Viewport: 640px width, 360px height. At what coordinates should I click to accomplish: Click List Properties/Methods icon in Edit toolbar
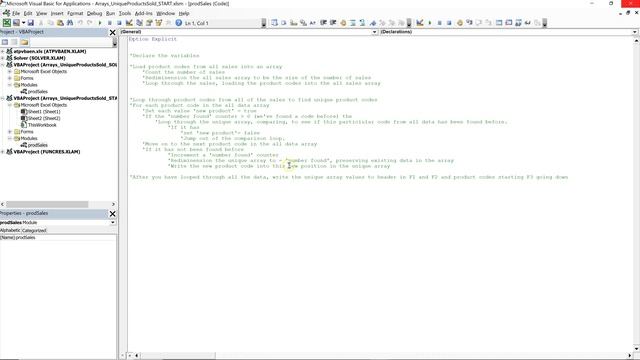(274, 23)
